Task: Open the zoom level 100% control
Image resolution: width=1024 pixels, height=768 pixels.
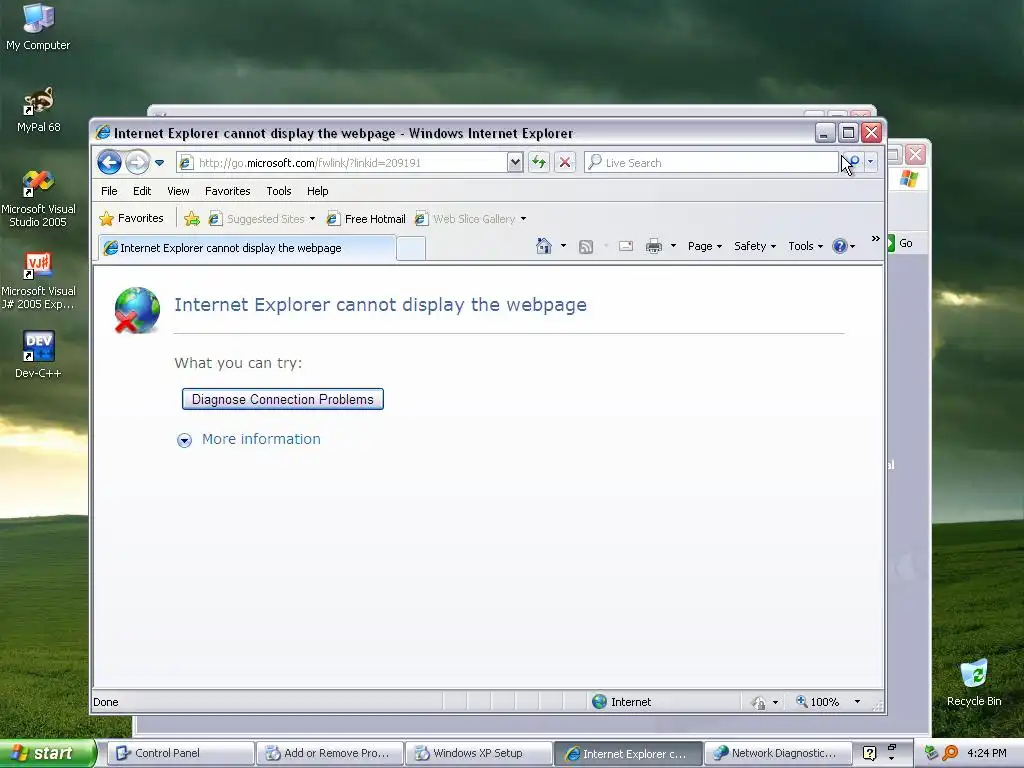Action: pos(818,702)
